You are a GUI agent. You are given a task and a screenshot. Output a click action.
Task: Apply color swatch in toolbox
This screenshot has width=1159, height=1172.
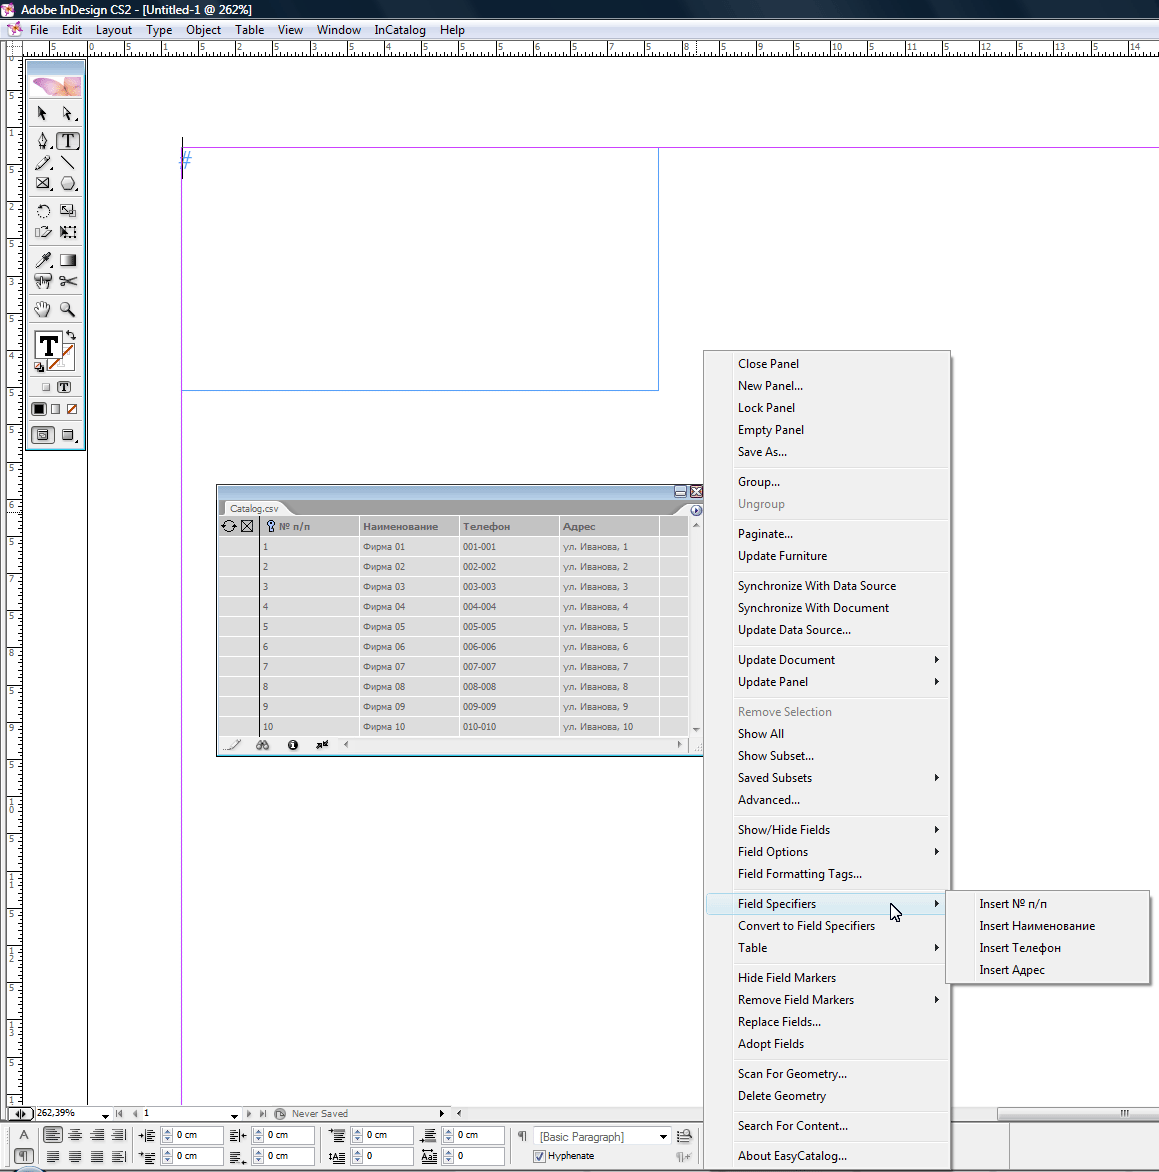39,410
